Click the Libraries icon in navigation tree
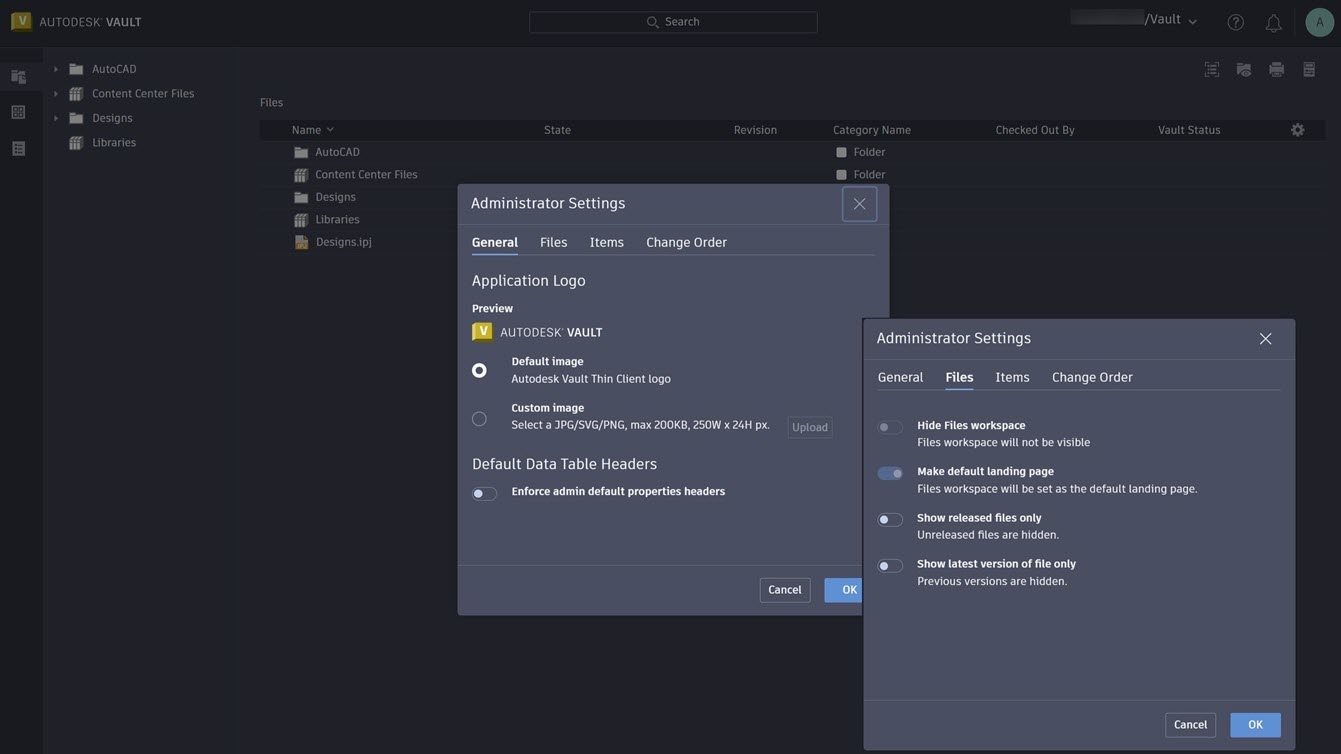The image size is (1341, 754). click(76, 142)
